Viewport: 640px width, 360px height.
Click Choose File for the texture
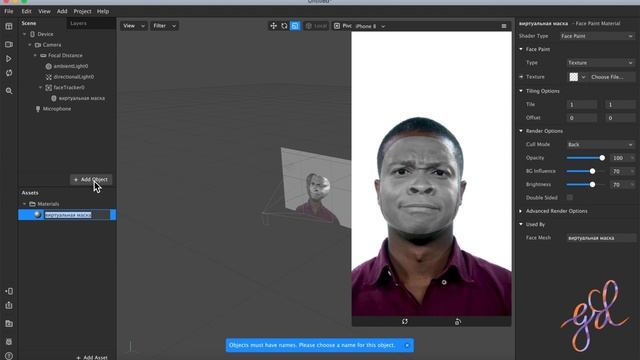coord(607,77)
